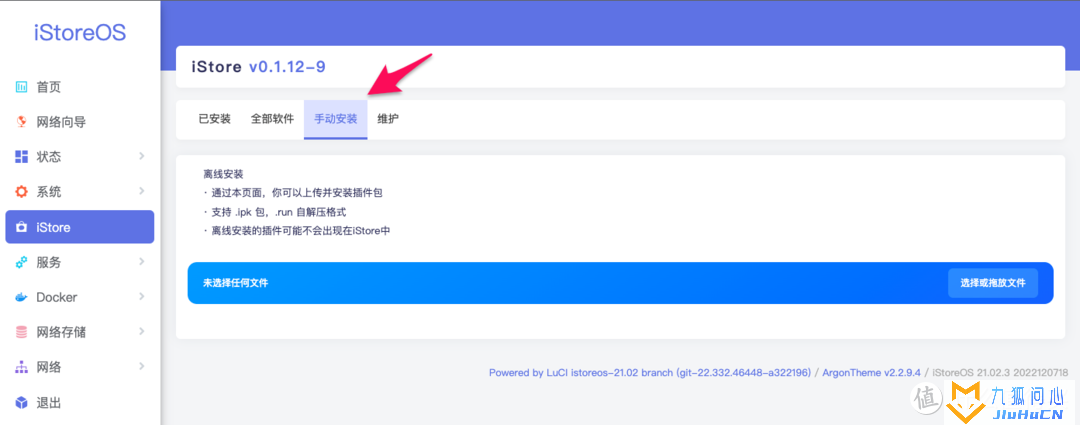Expand the 网络 menu chevron
This screenshot has height=425, width=1080.
click(142, 366)
